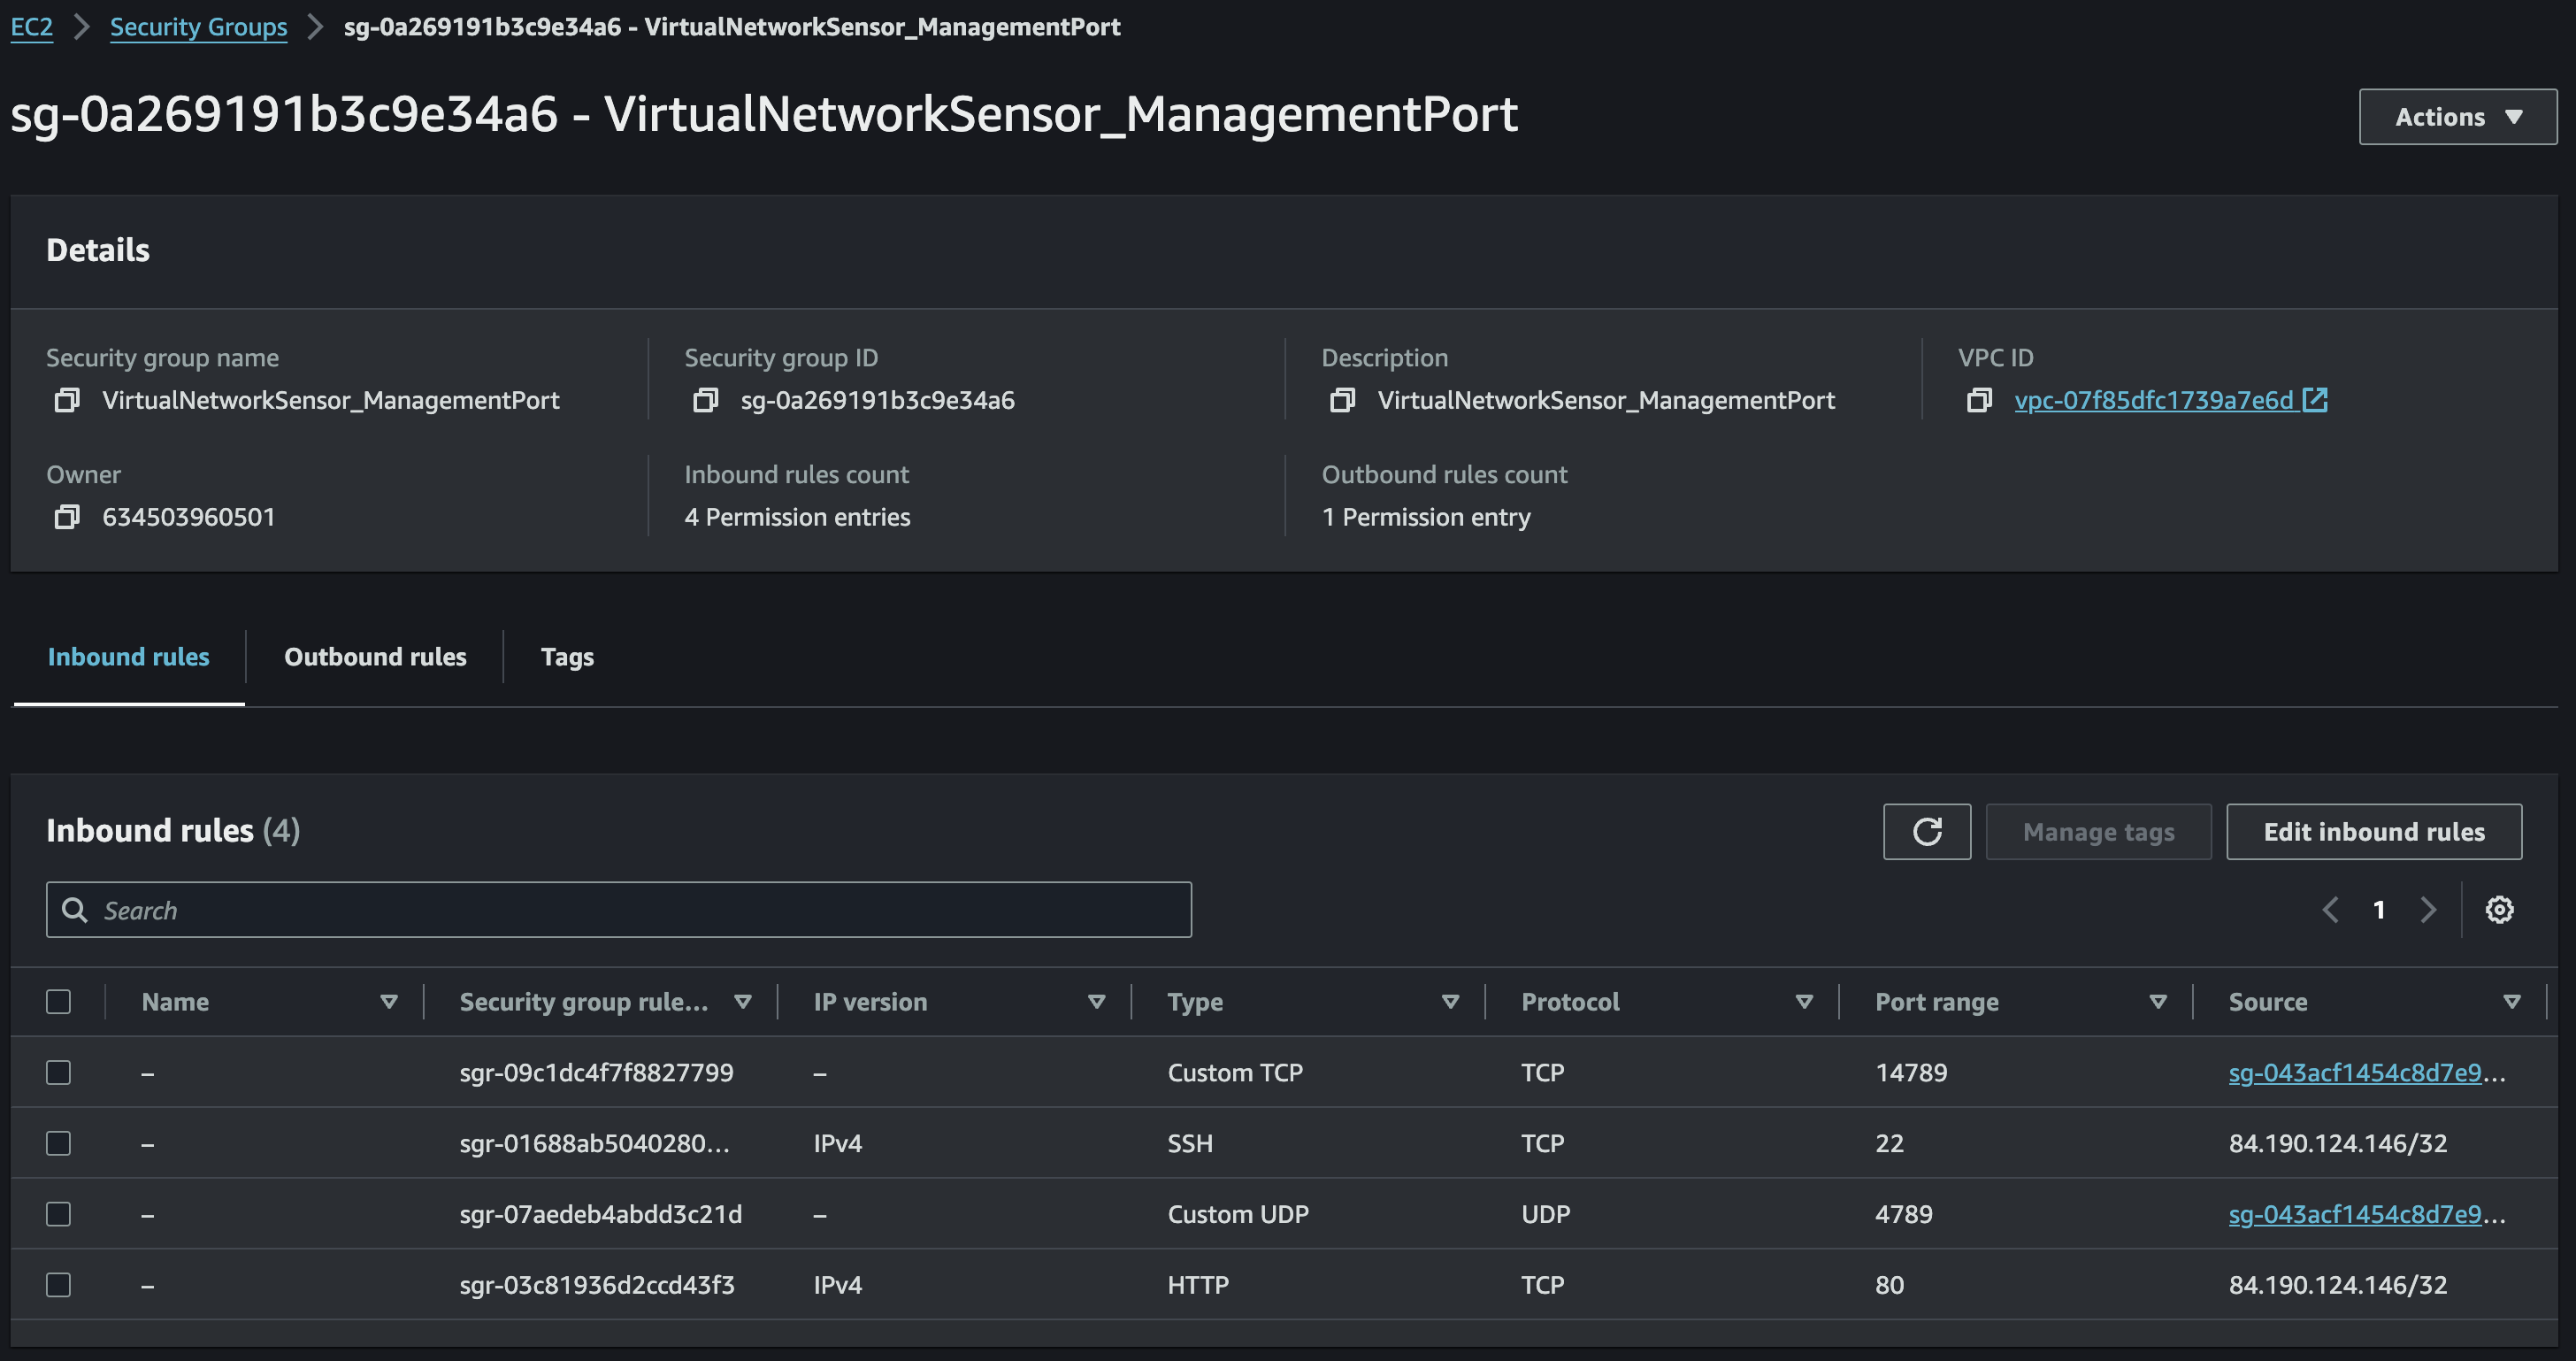Open the Actions dropdown
The height and width of the screenshot is (1361, 2576).
pyautogui.click(x=2457, y=117)
